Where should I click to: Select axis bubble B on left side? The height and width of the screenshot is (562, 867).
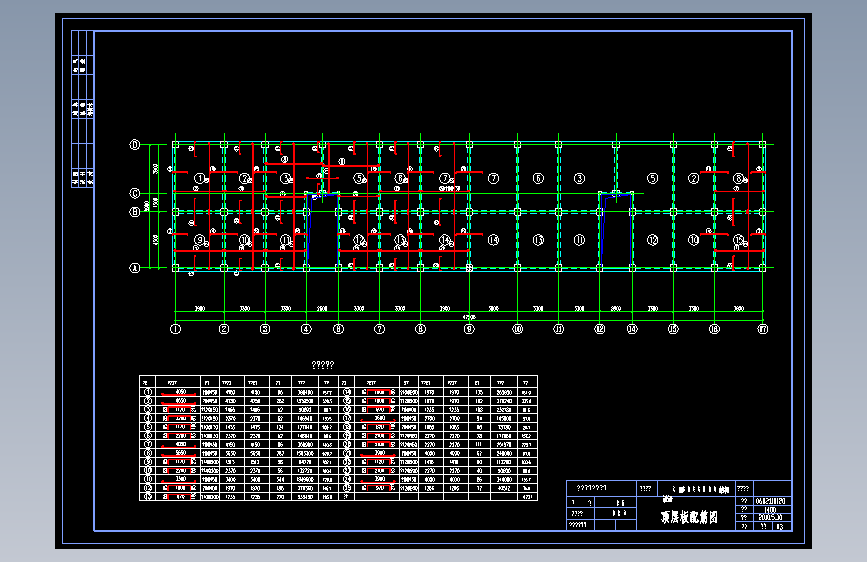pyautogui.click(x=134, y=212)
